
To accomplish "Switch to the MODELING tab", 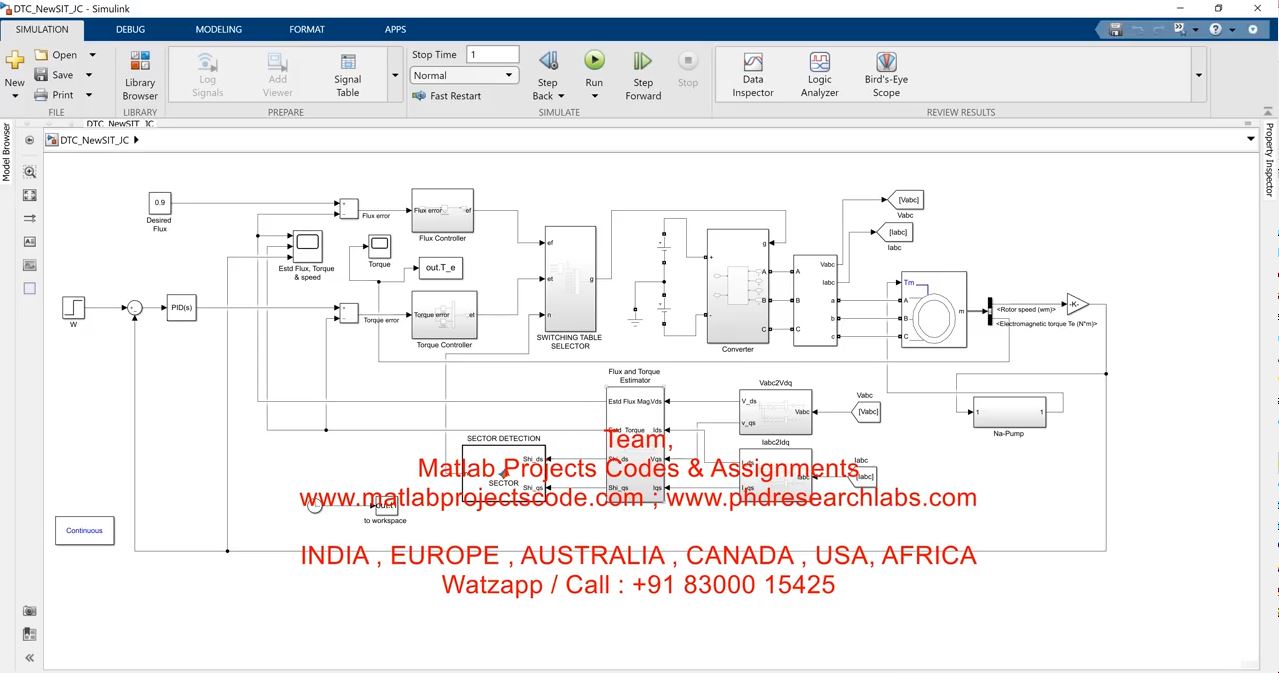I will pos(218,29).
